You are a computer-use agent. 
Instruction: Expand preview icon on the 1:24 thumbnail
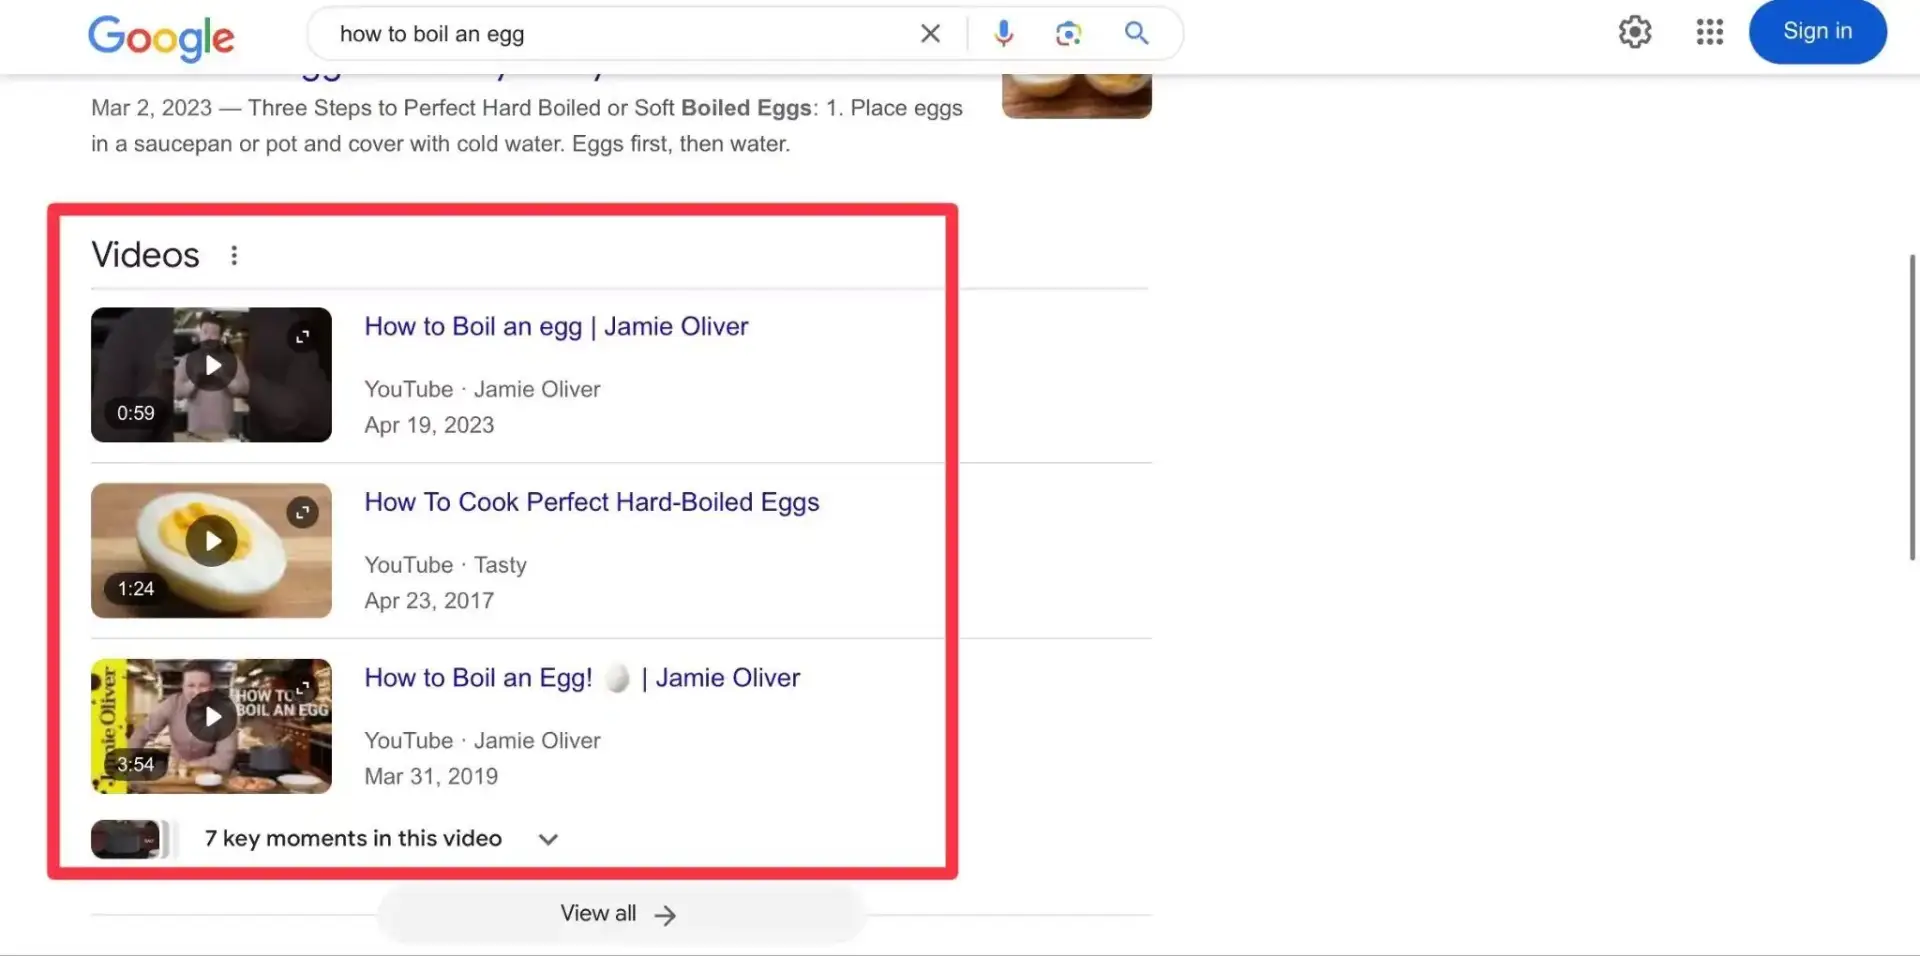click(302, 513)
